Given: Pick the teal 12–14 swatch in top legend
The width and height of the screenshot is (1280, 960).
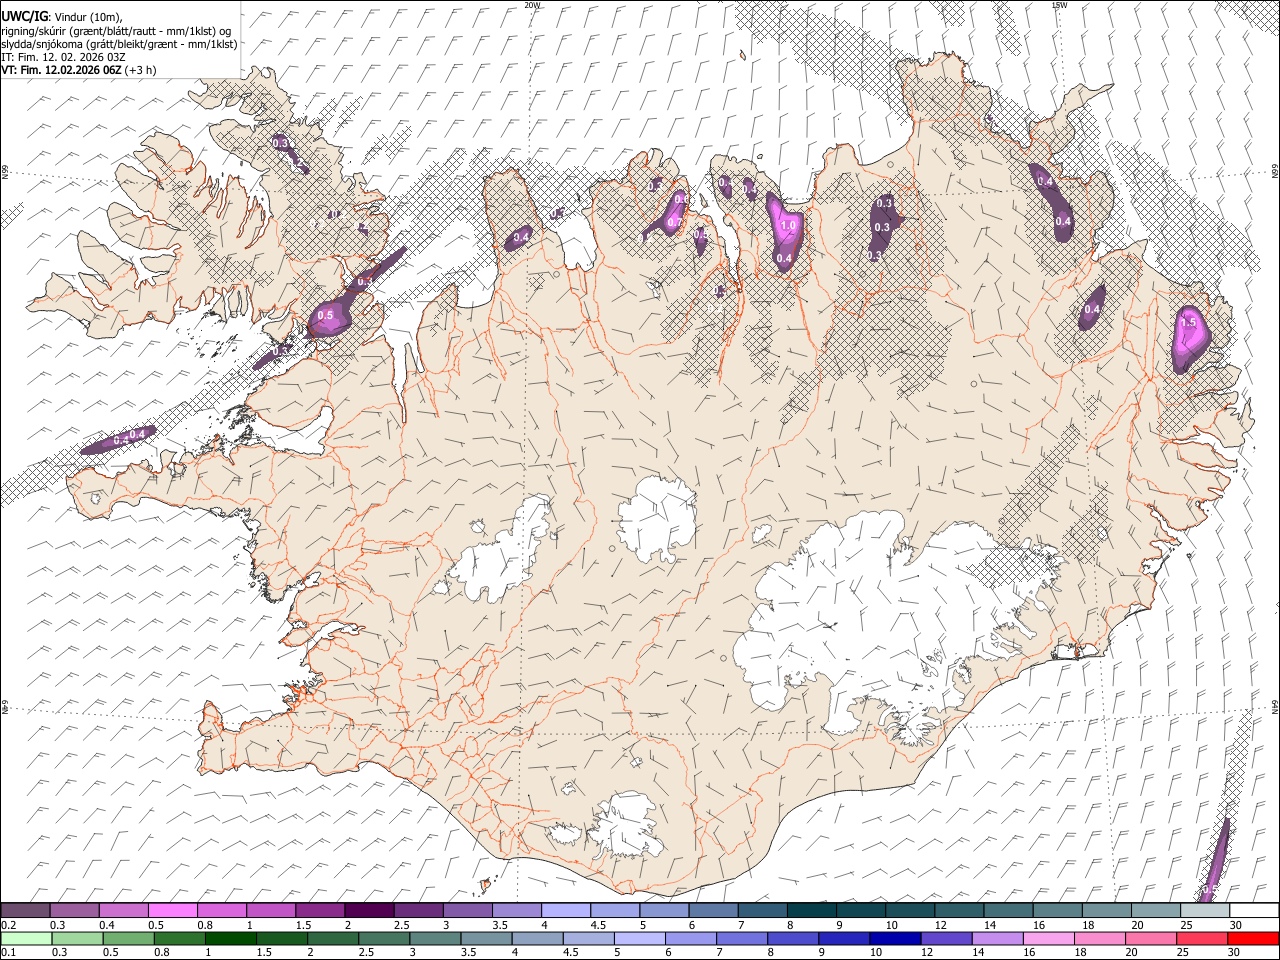Looking at the screenshot, I should (x=957, y=911).
